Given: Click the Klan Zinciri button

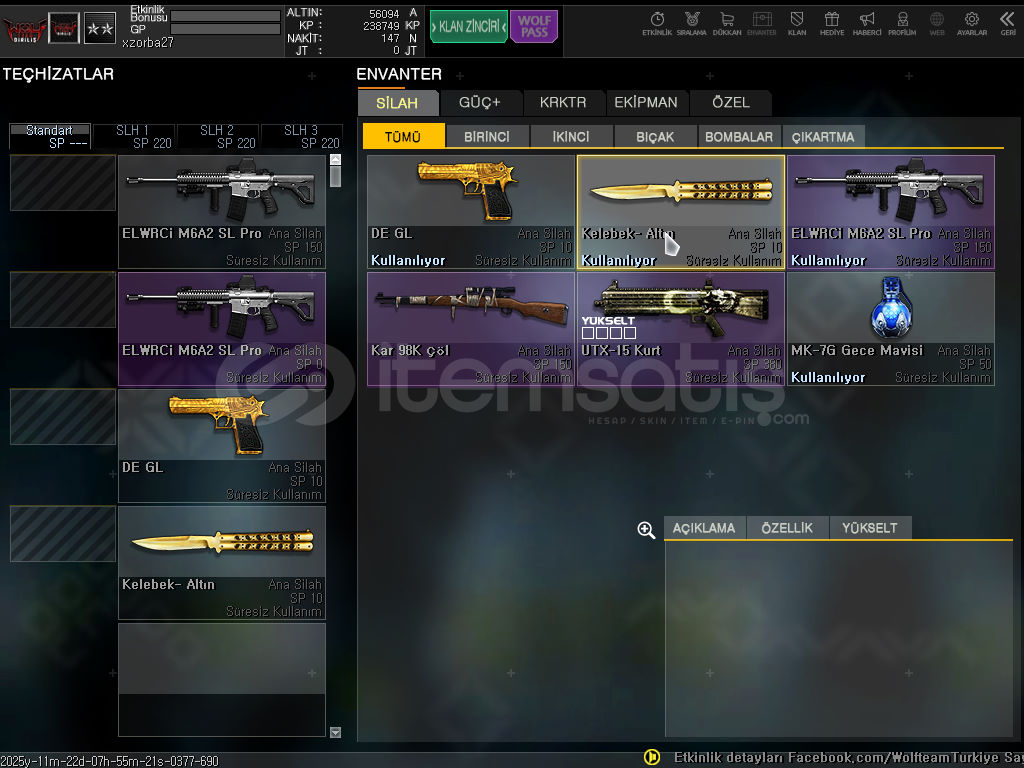Looking at the screenshot, I should tap(468, 26).
